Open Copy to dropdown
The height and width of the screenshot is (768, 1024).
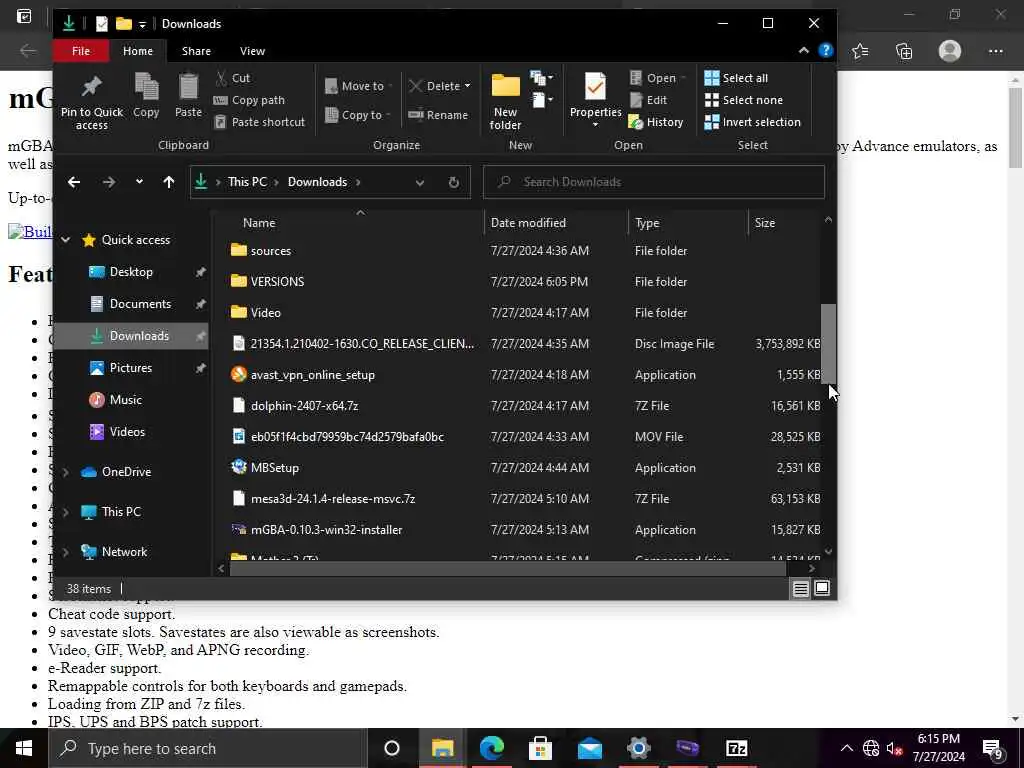pos(357,115)
